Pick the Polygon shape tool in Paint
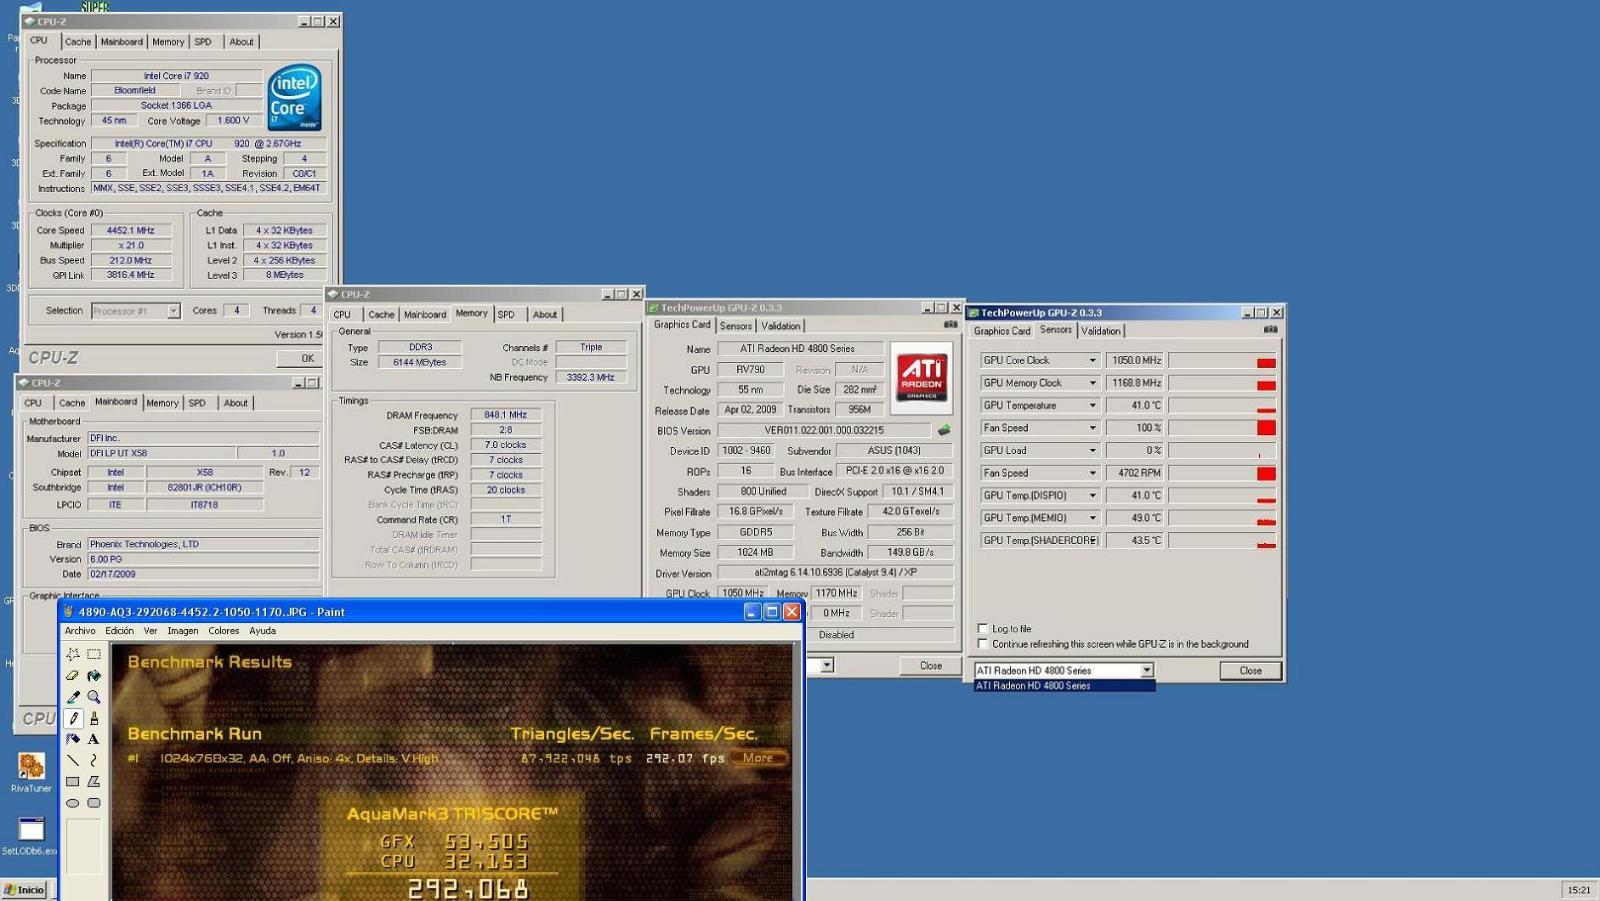Image resolution: width=1600 pixels, height=901 pixels. coord(94,781)
